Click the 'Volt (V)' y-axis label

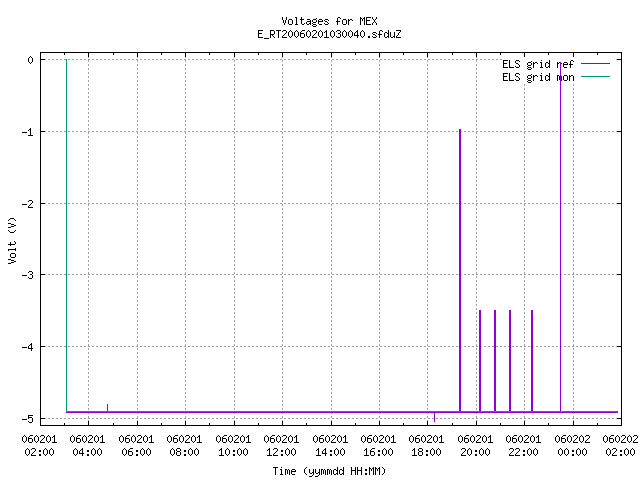(12, 240)
